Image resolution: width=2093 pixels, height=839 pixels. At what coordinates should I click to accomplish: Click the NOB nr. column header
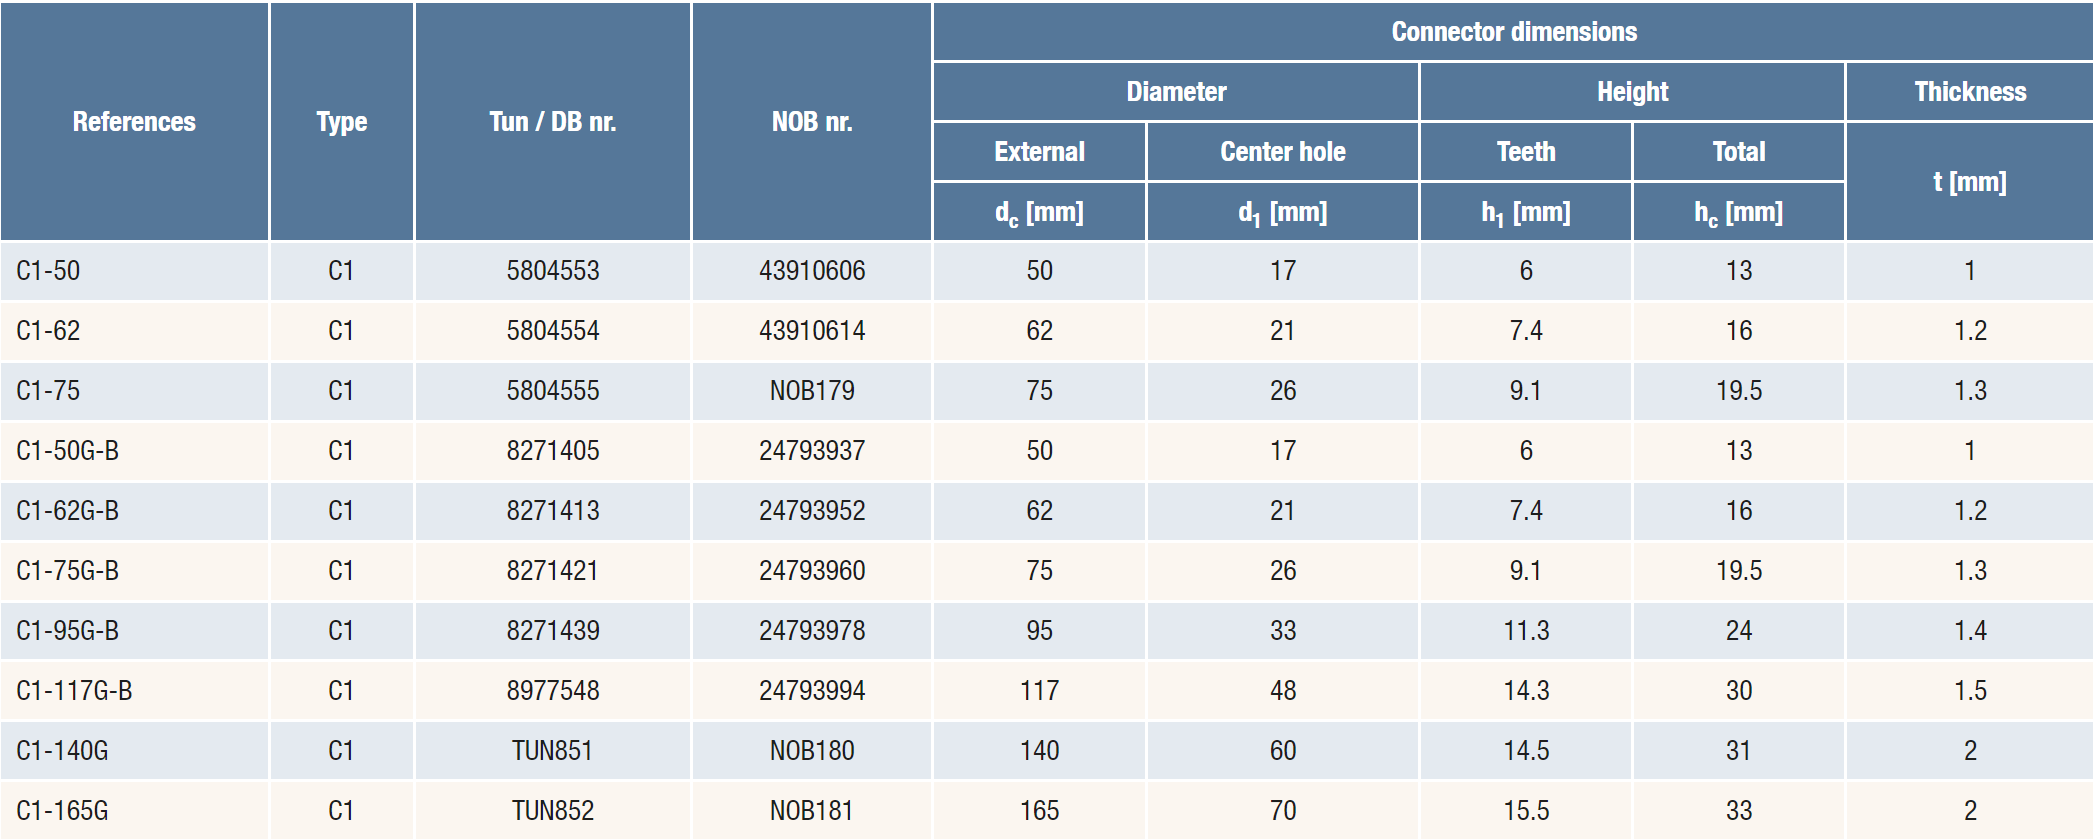pos(811,122)
